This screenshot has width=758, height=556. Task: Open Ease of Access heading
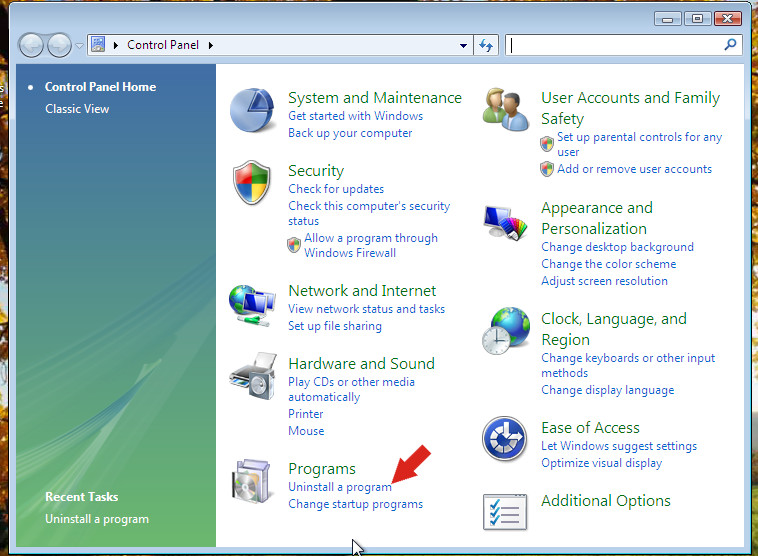(590, 428)
